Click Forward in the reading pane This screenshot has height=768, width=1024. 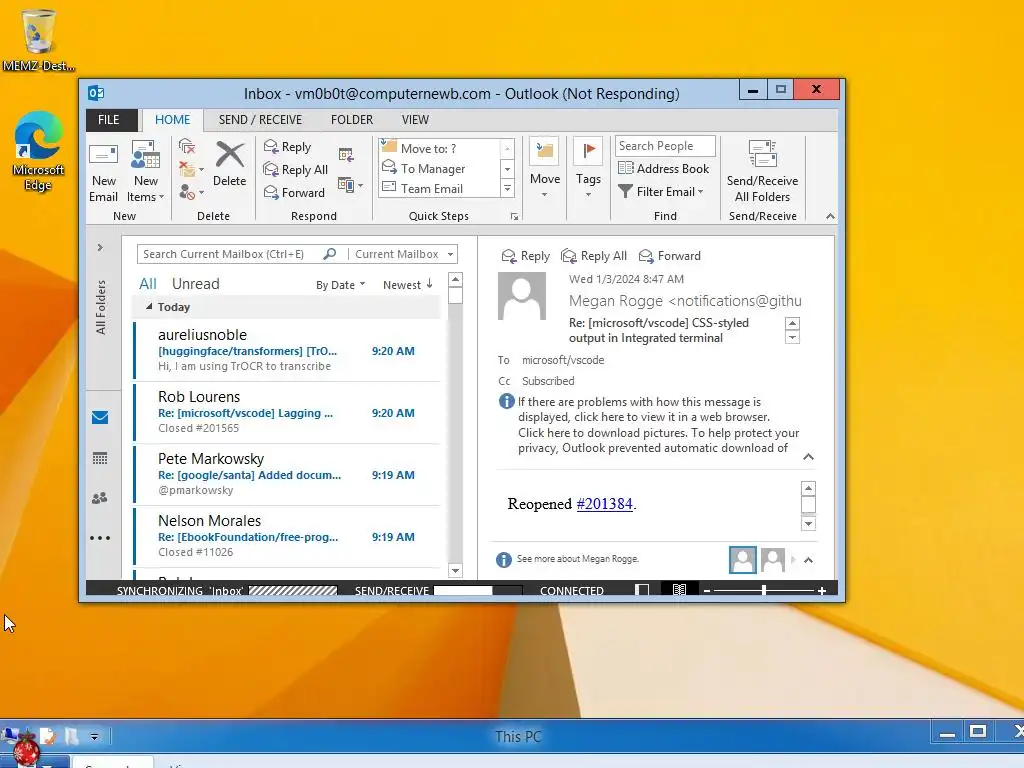[x=669, y=256]
